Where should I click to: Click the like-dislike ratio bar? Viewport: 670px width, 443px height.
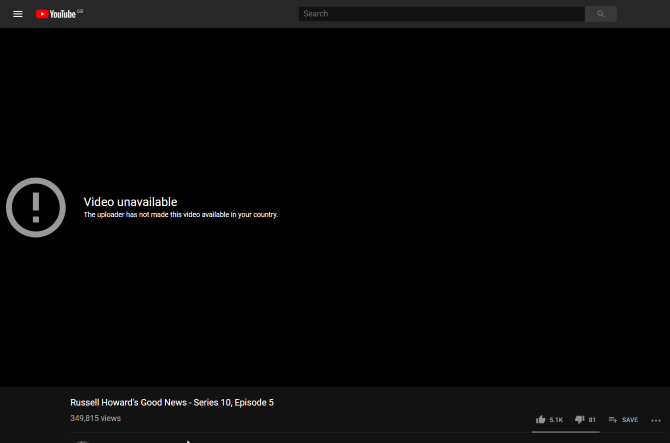point(566,432)
